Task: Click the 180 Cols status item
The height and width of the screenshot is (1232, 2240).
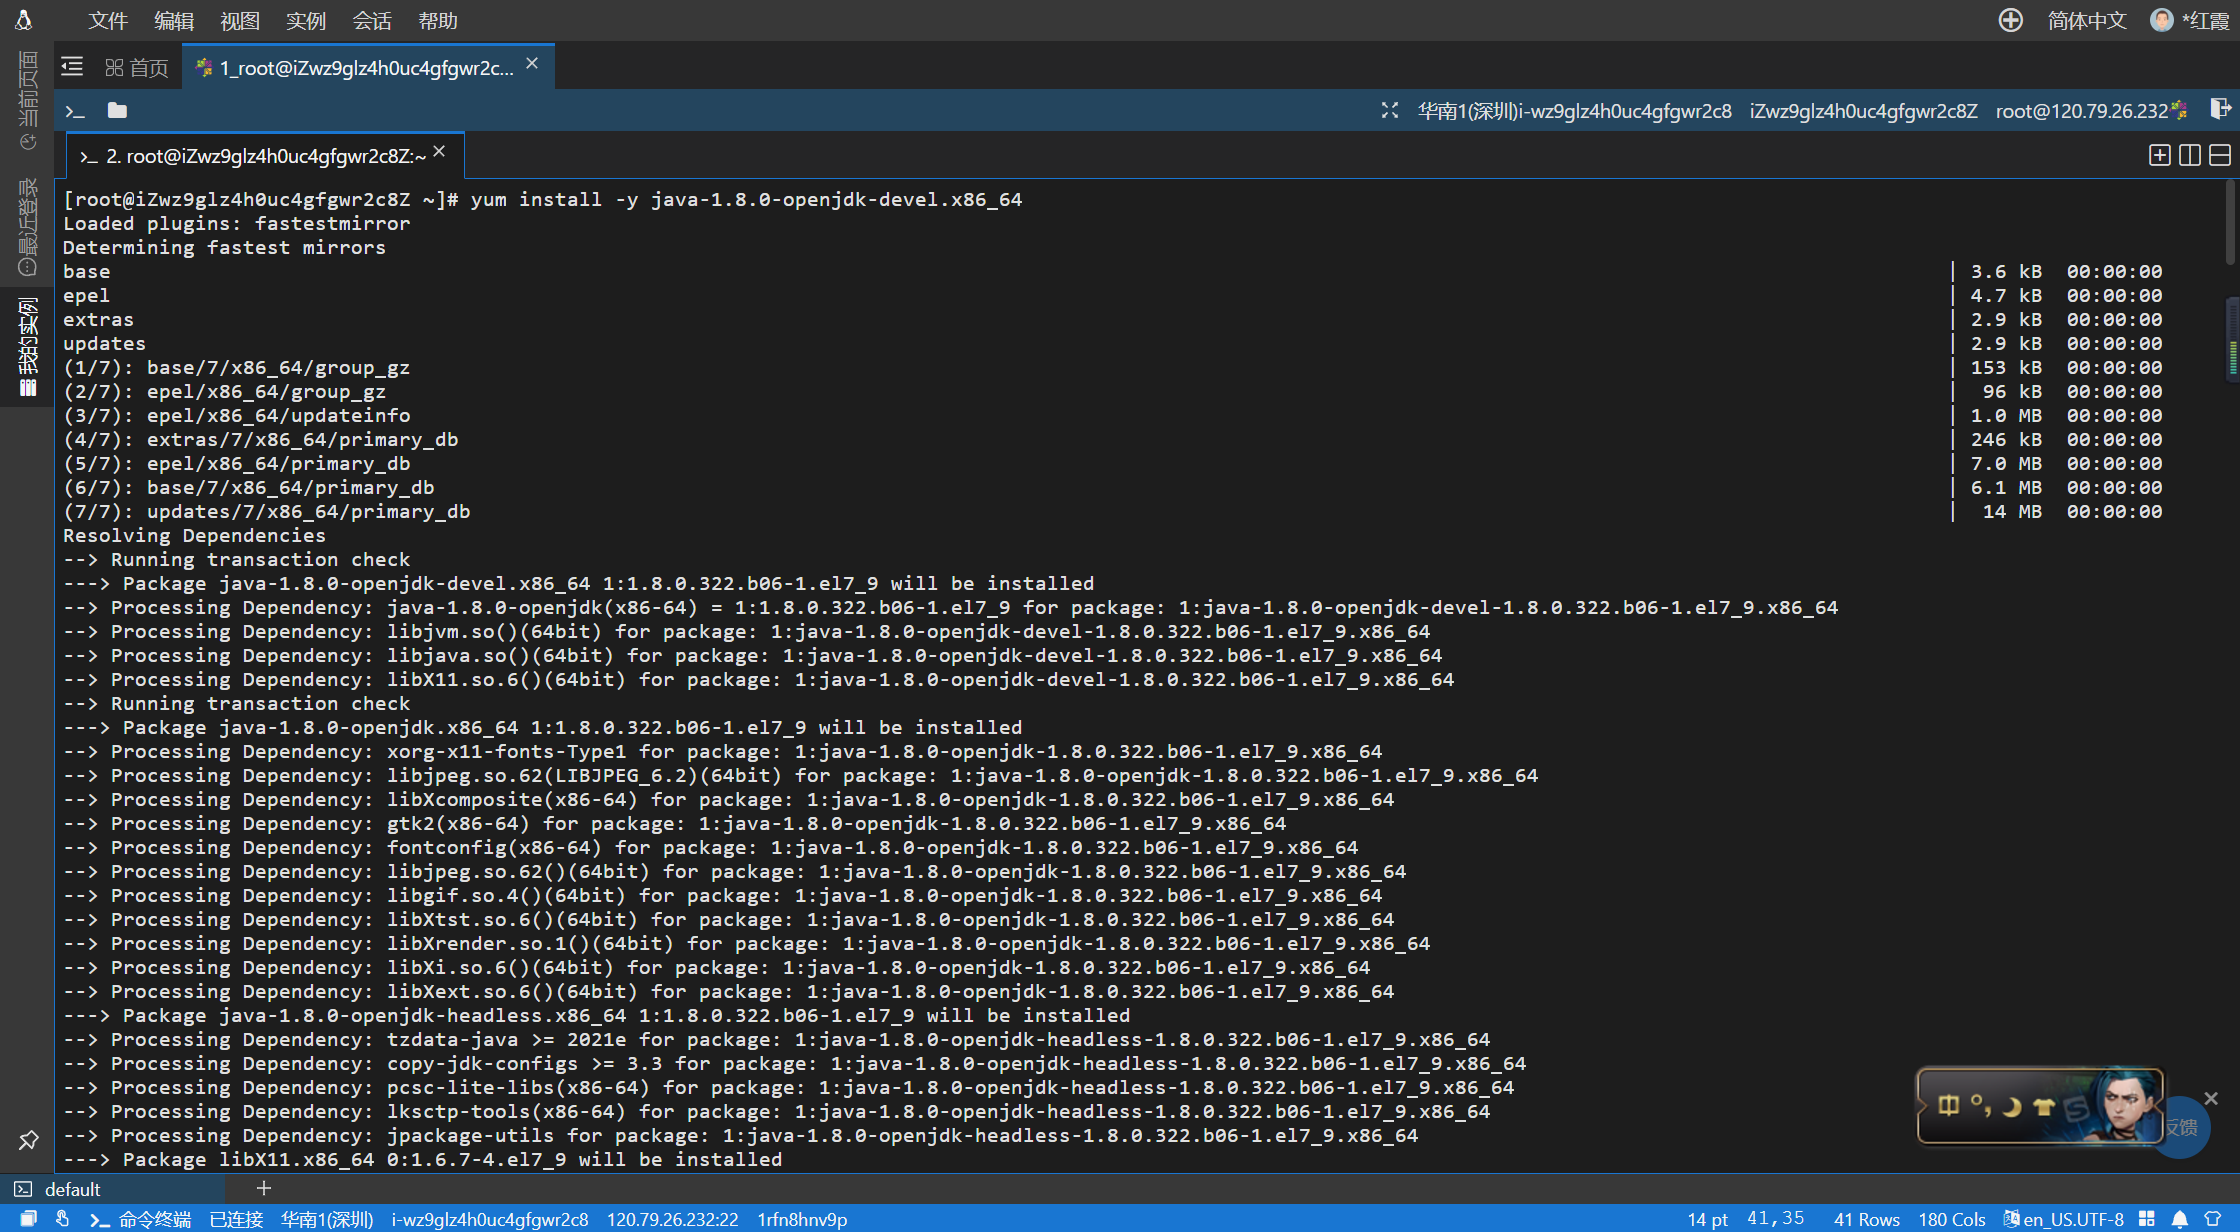Action: 1952,1219
